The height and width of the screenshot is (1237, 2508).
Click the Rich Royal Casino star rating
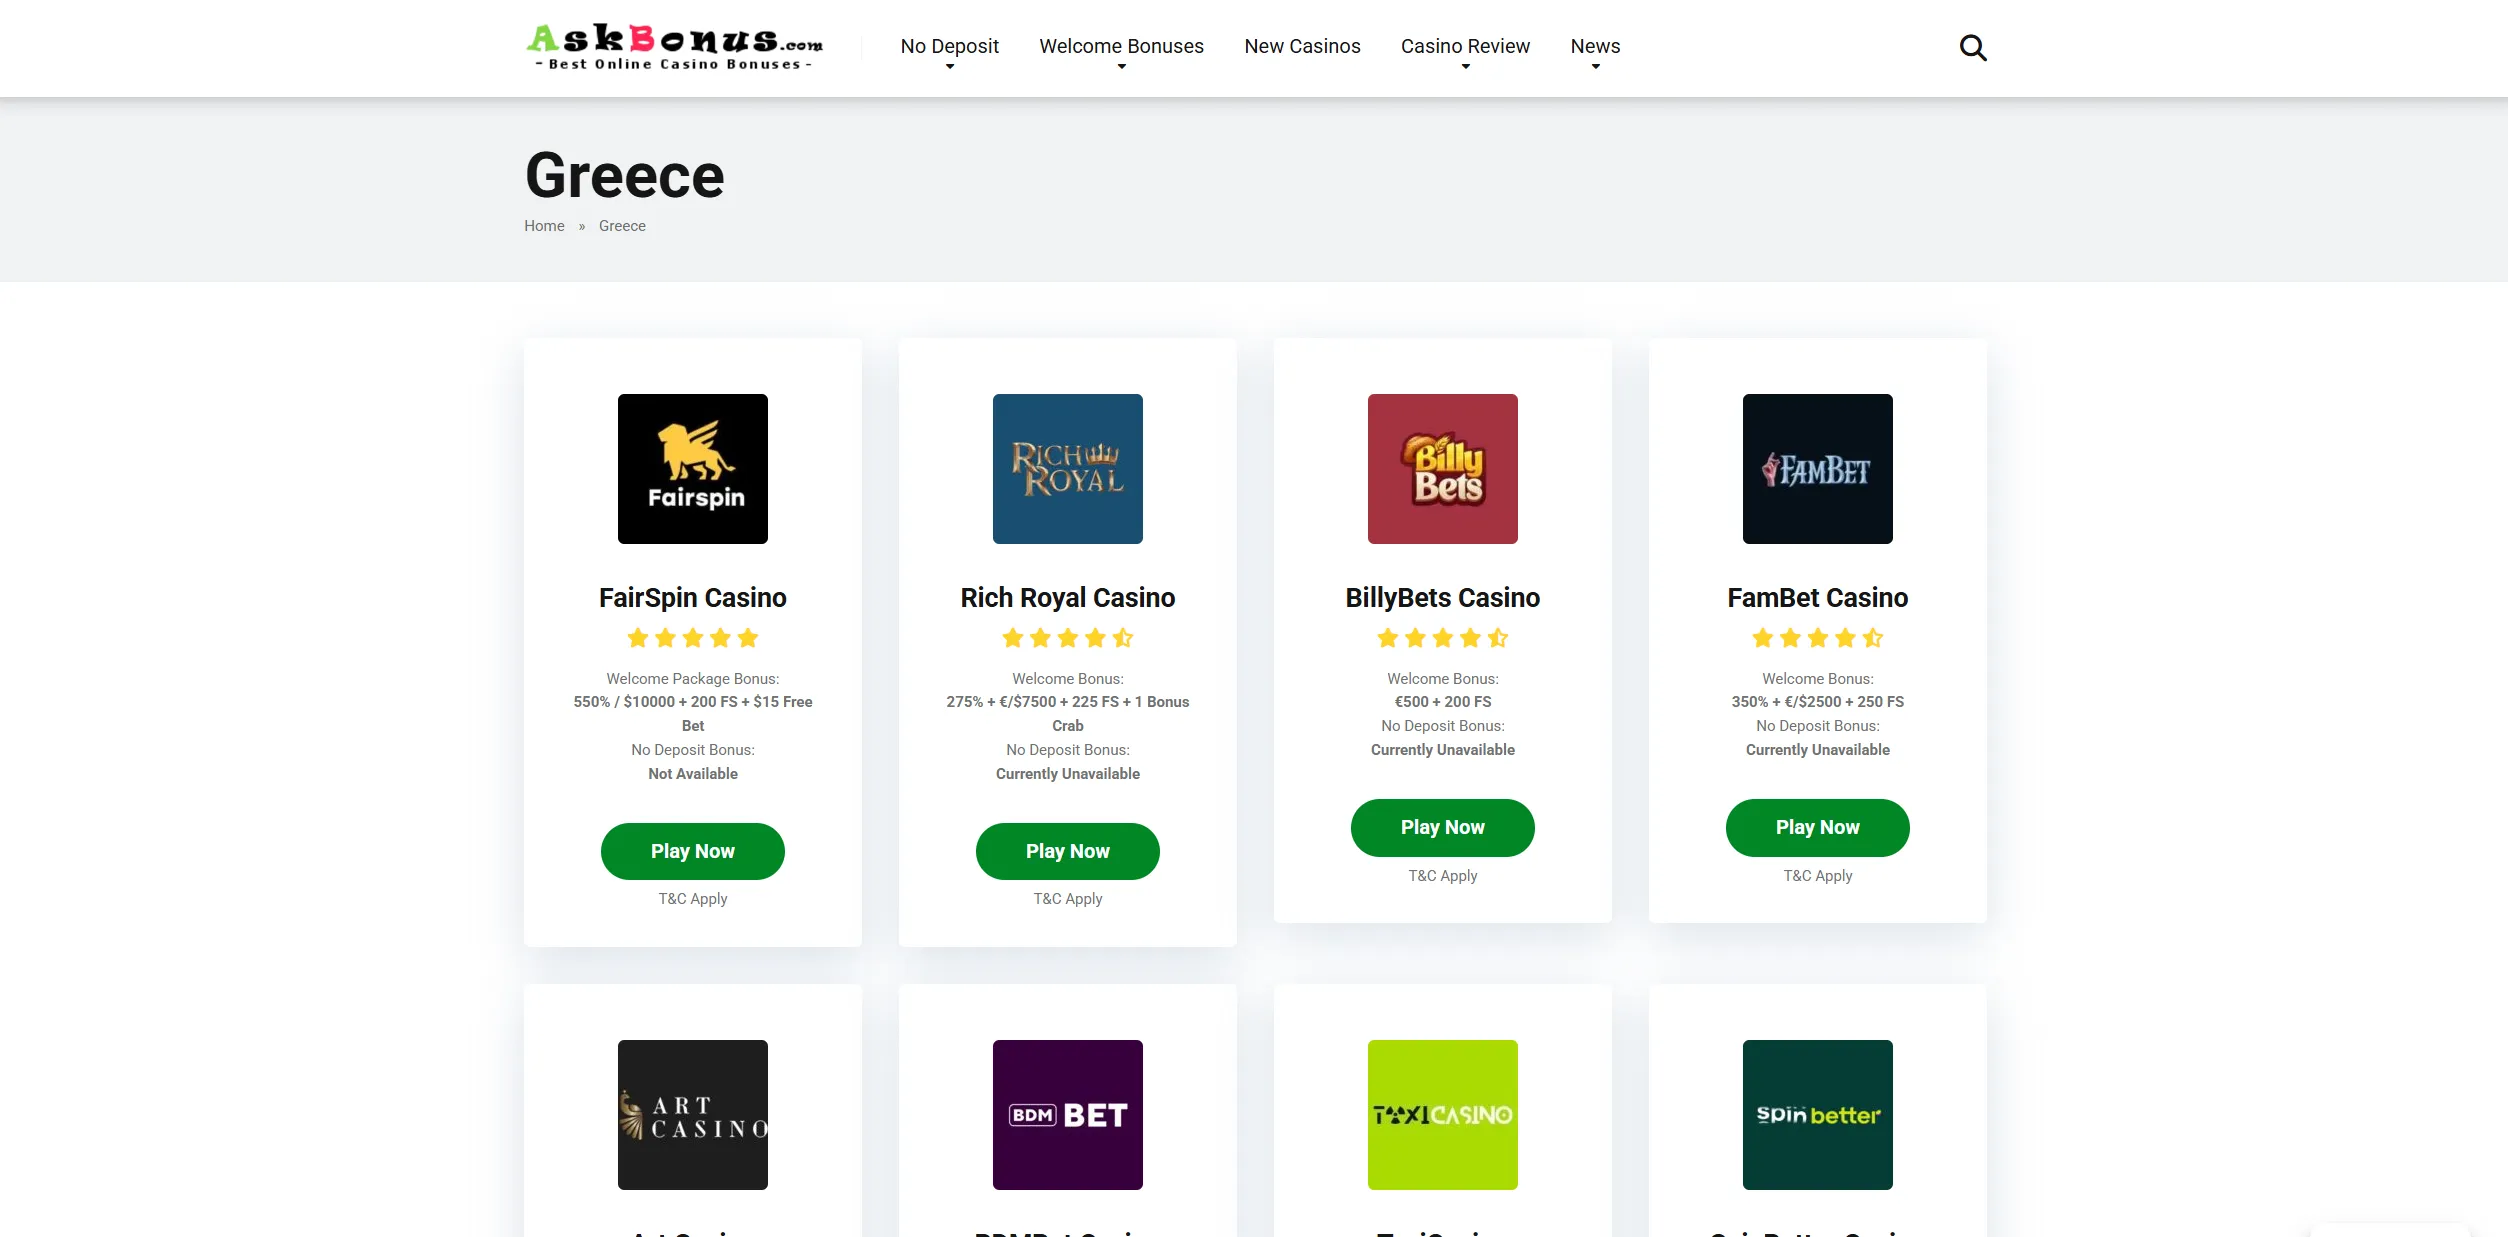pos(1068,638)
